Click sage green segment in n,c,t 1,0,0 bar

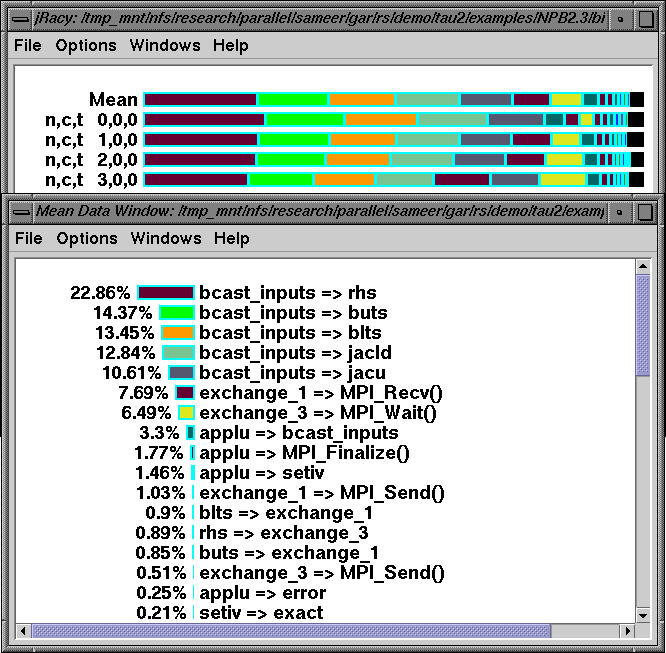click(428, 140)
